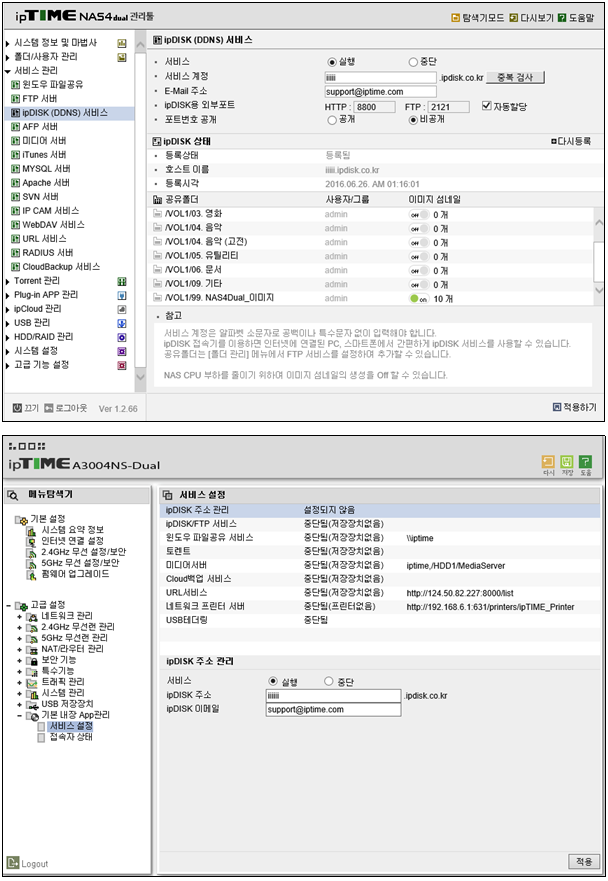Screen dimensions: 608x881
Task: Select 실행 radio under ipDISK 주소 관리
Action: click(273, 681)
